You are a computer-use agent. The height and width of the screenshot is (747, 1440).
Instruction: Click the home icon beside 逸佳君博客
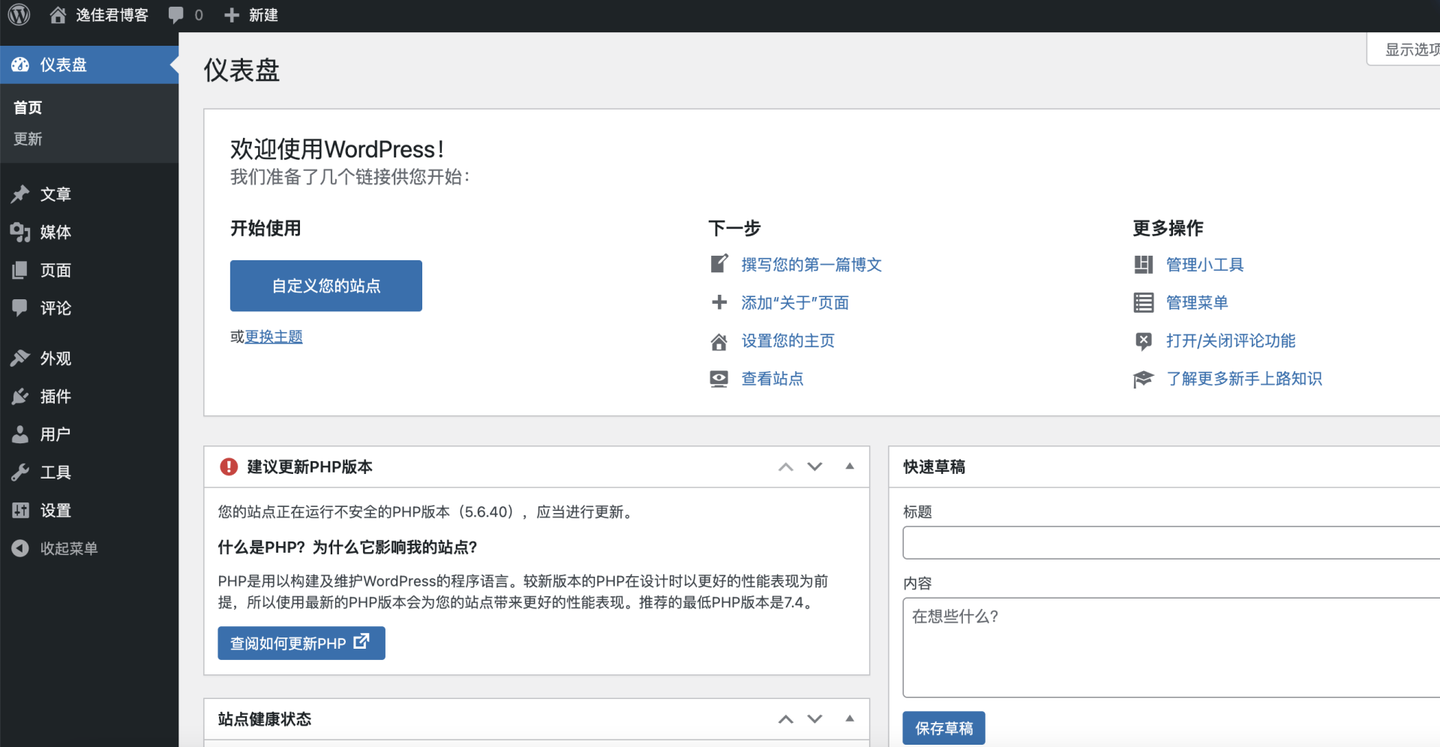pyautogui.click(x=58, y=15)
